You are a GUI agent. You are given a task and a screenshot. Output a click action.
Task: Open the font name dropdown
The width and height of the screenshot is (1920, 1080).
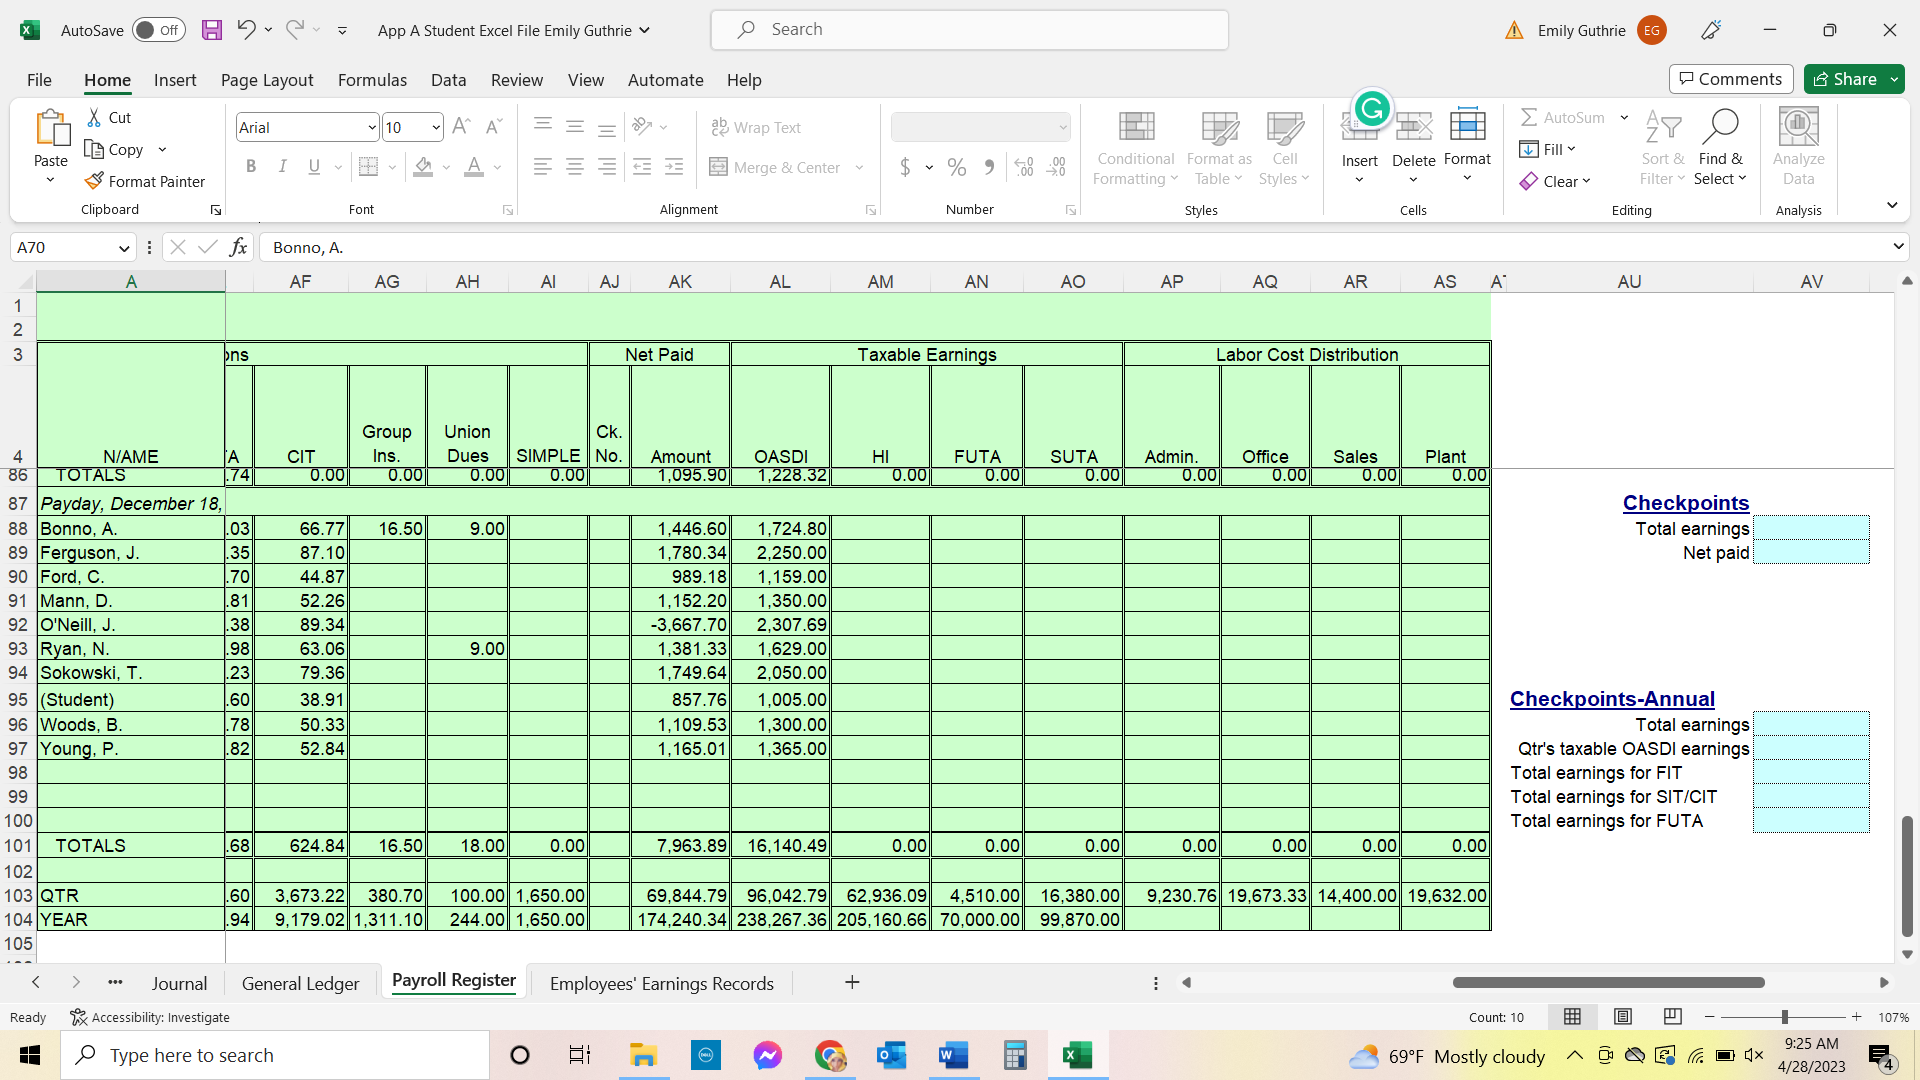(372, 127)
